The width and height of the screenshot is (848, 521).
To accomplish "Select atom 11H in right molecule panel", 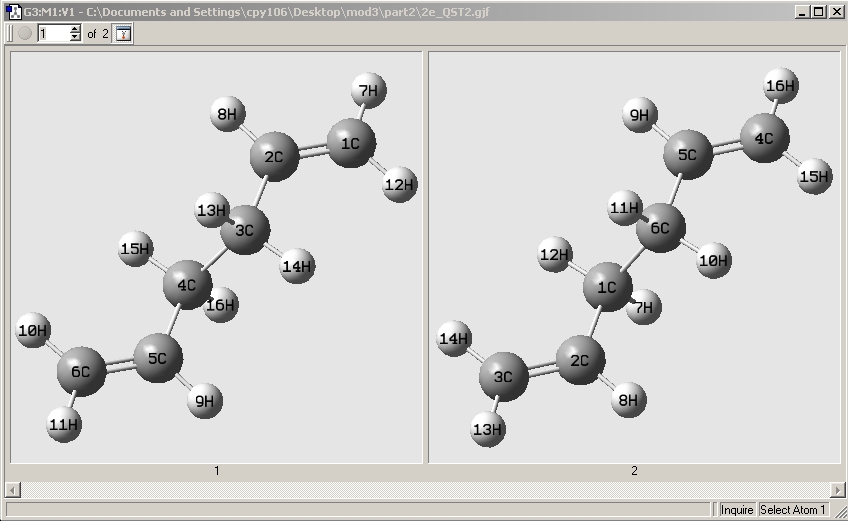I will coord(625,207).
